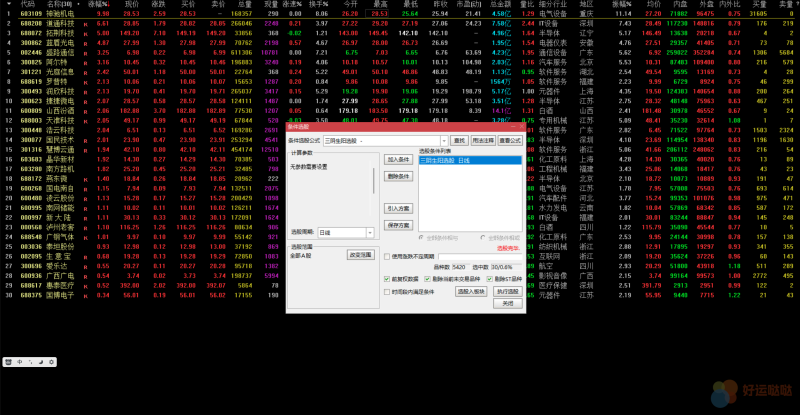Sort by the 总金额 column header
Screen dimensions: 800x415
point(501,4)
